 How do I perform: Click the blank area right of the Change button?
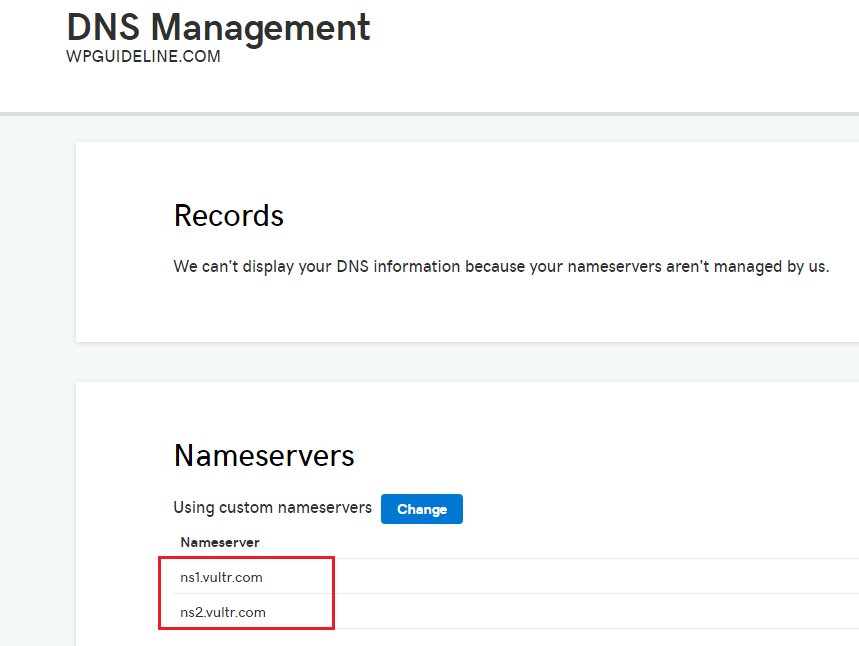pyautogui.click(x=657, y=509)
